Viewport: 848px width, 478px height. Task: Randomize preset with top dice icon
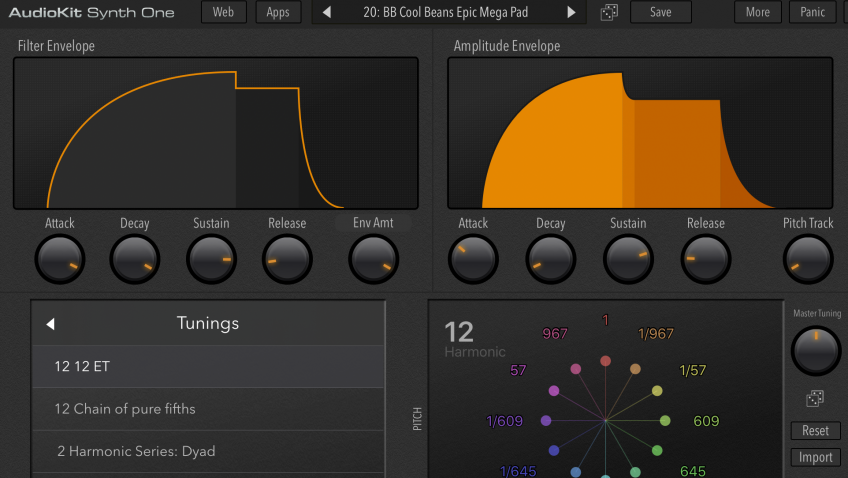(x=609, y=12)
